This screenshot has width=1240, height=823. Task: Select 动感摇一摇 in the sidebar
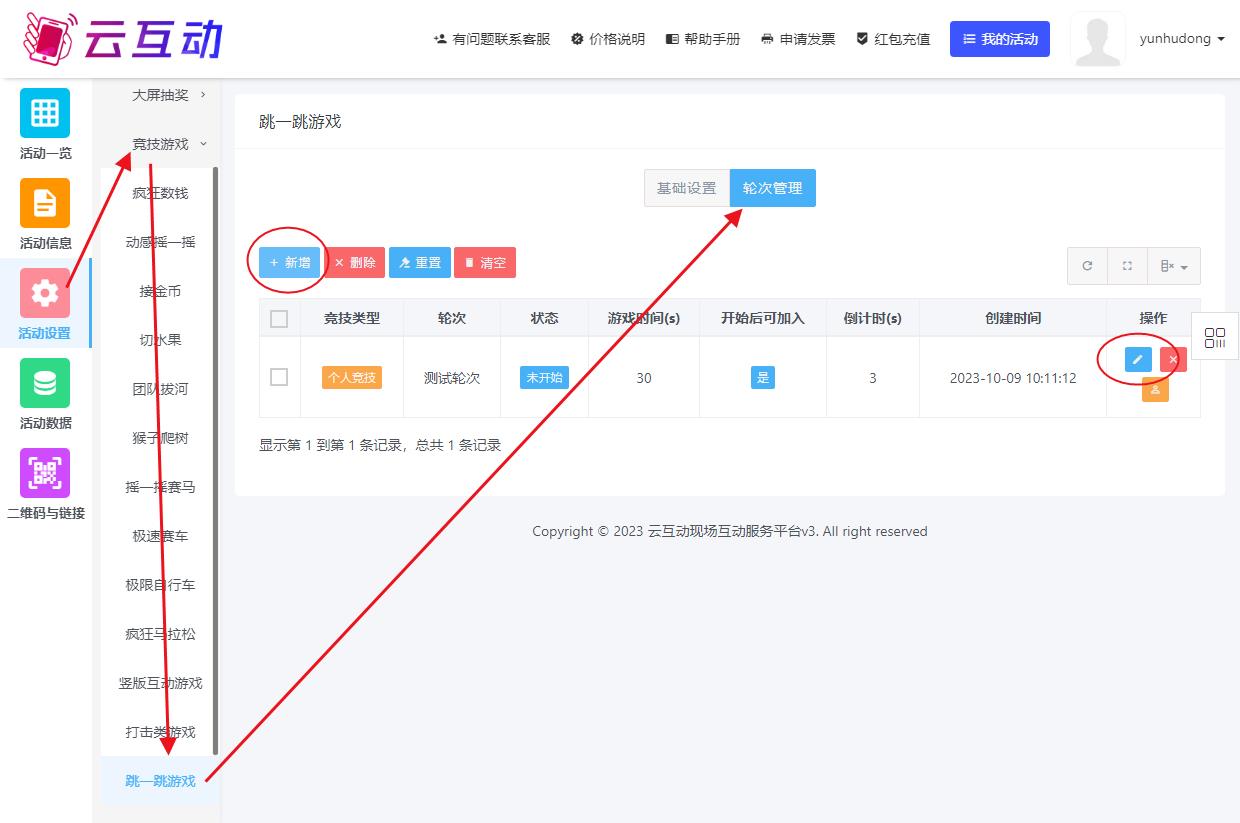pyautogui.click(x=160, y=242)
